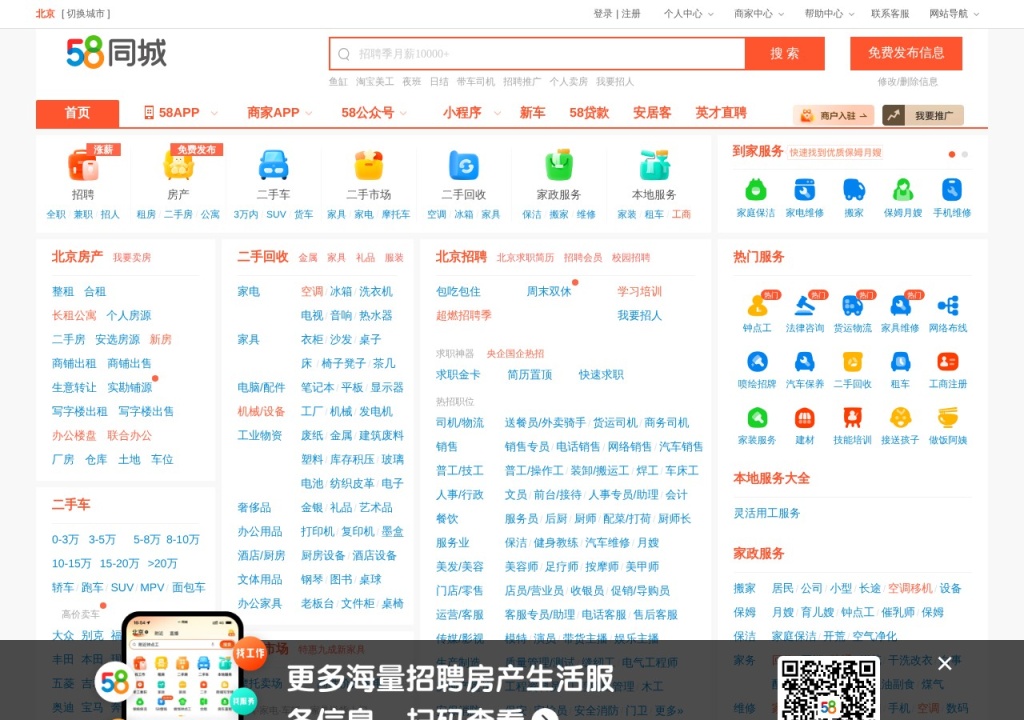1024x720 pixels.
Task: Click the 搜索 search button
Action: [x=784, y=54]
